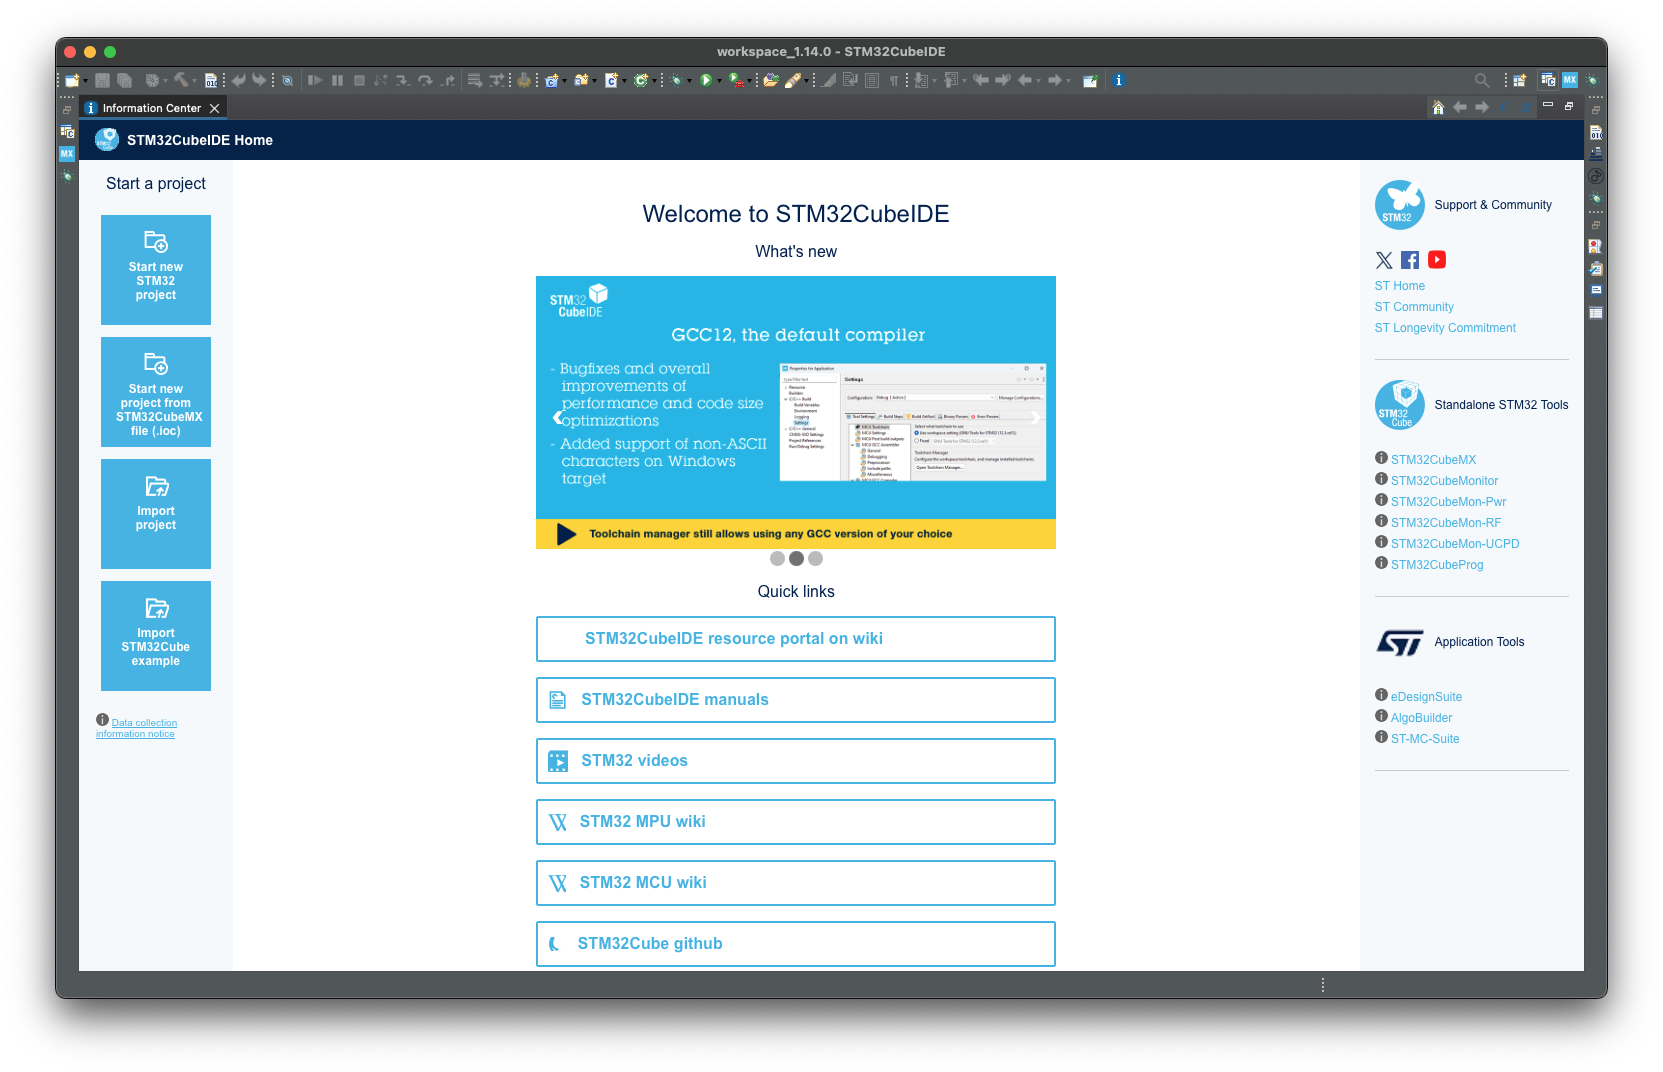Image resolution: width=1663 pixels, height=1072 pixels.
Task: Switch to the C/C++ perspective
Action: pos(1548,80)
